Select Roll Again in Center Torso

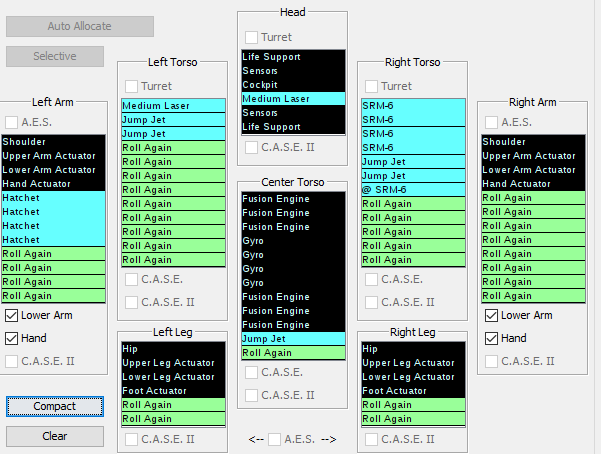click(293, 353)
